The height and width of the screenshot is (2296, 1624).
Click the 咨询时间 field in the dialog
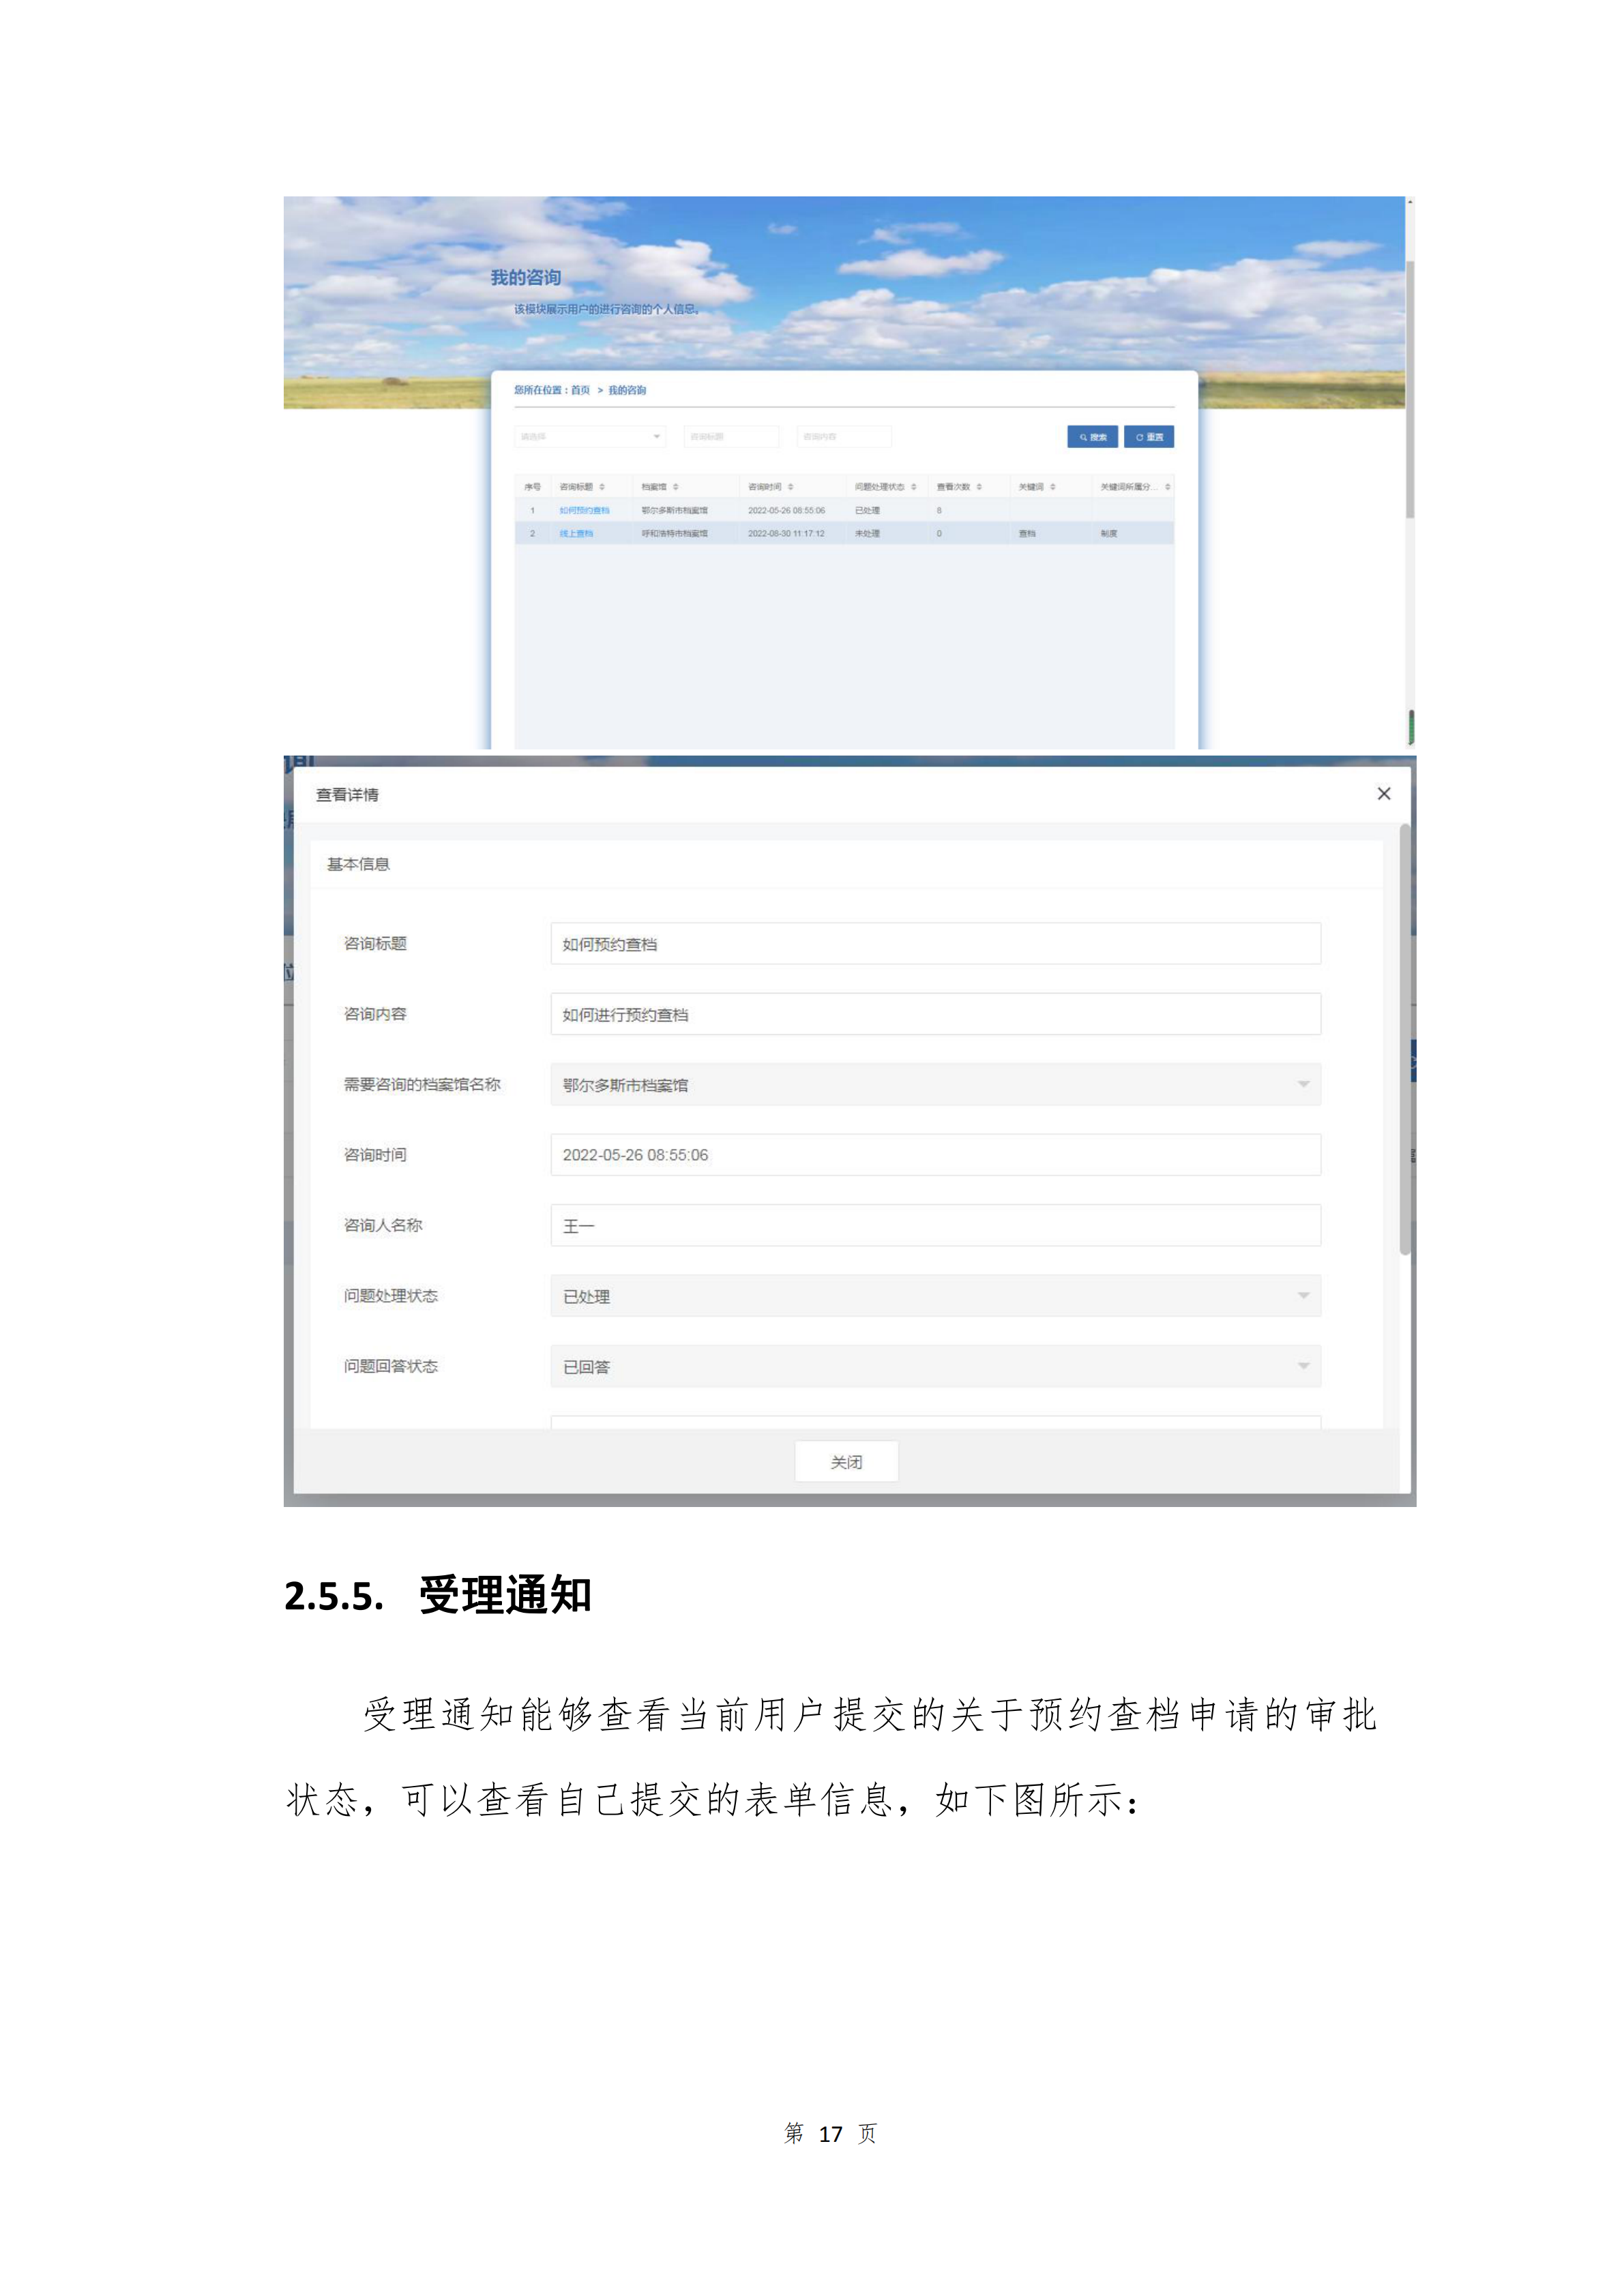coord(935,1155)
